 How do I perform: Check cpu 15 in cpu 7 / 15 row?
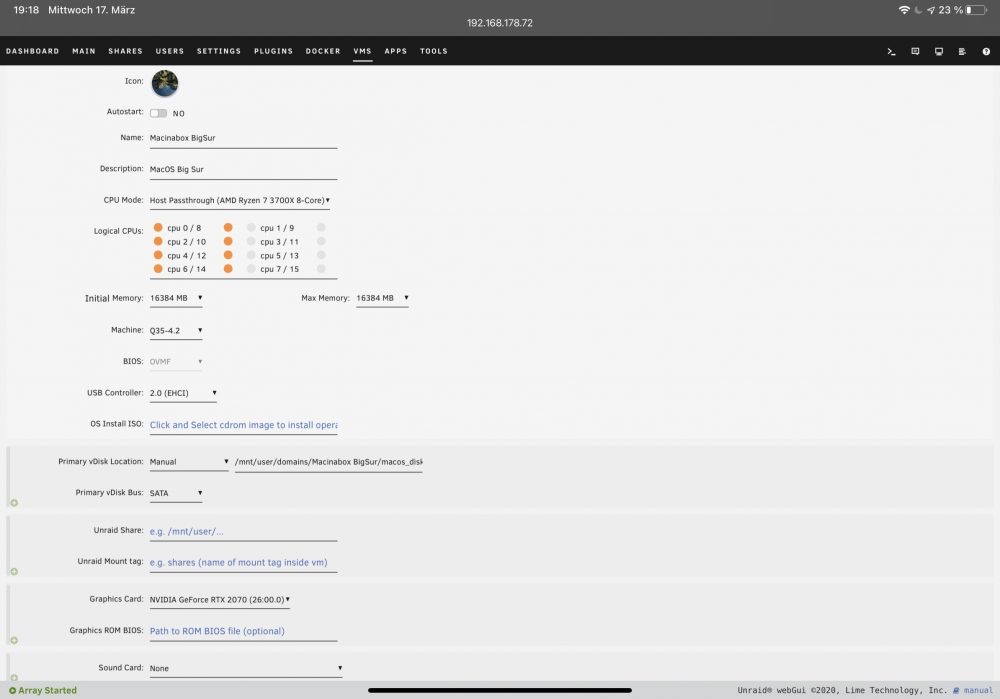tap(321, 269)
